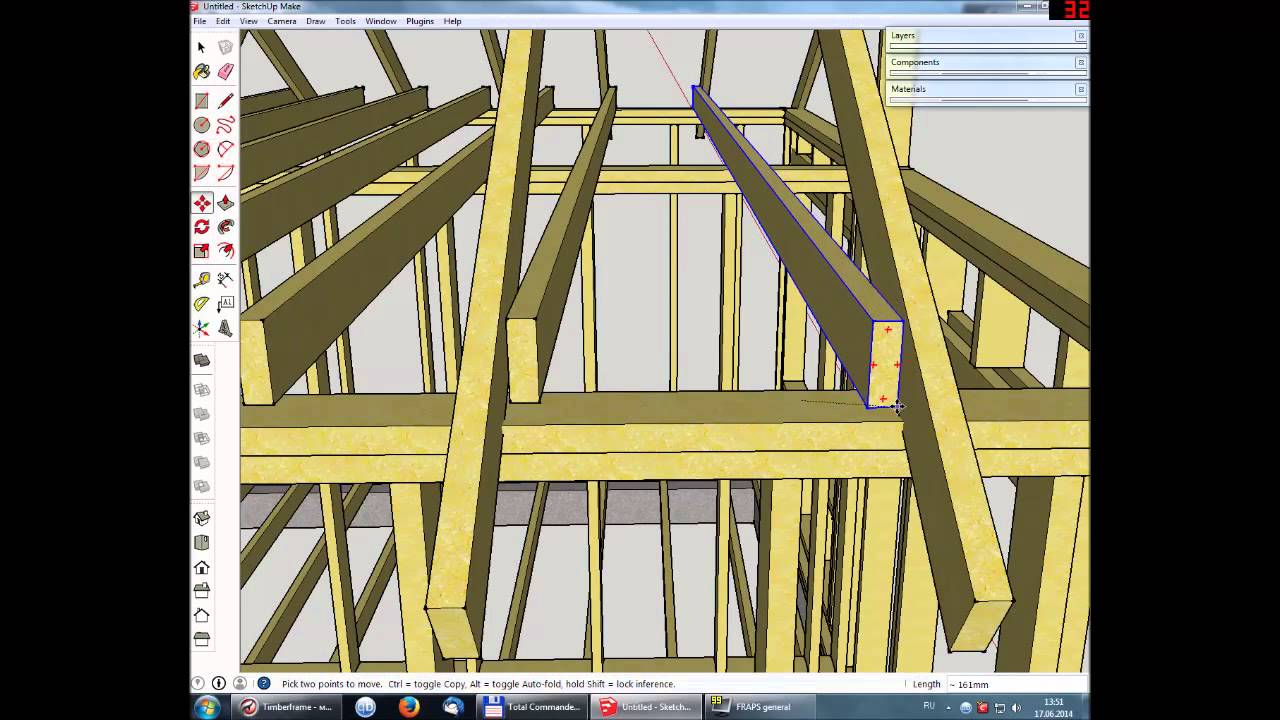Select the Protractor tool

(201, 304)
